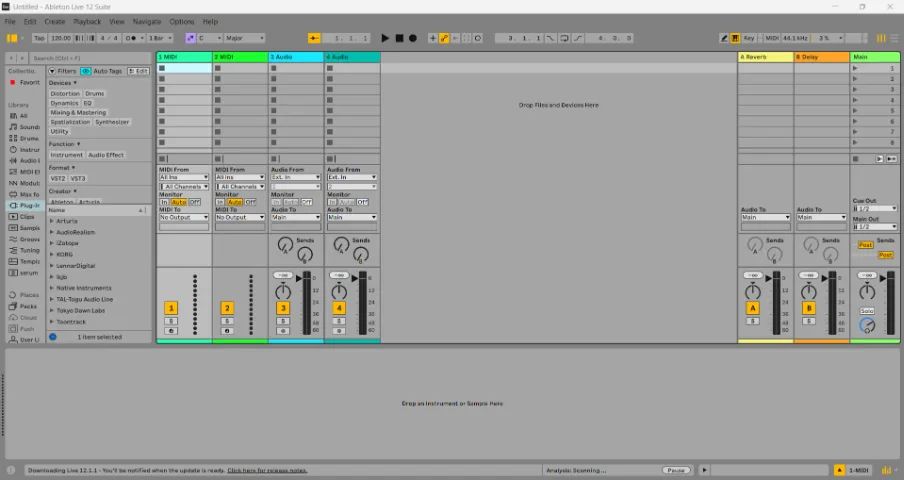Expand the Native Instruments plug-in folder

(52, 288)
